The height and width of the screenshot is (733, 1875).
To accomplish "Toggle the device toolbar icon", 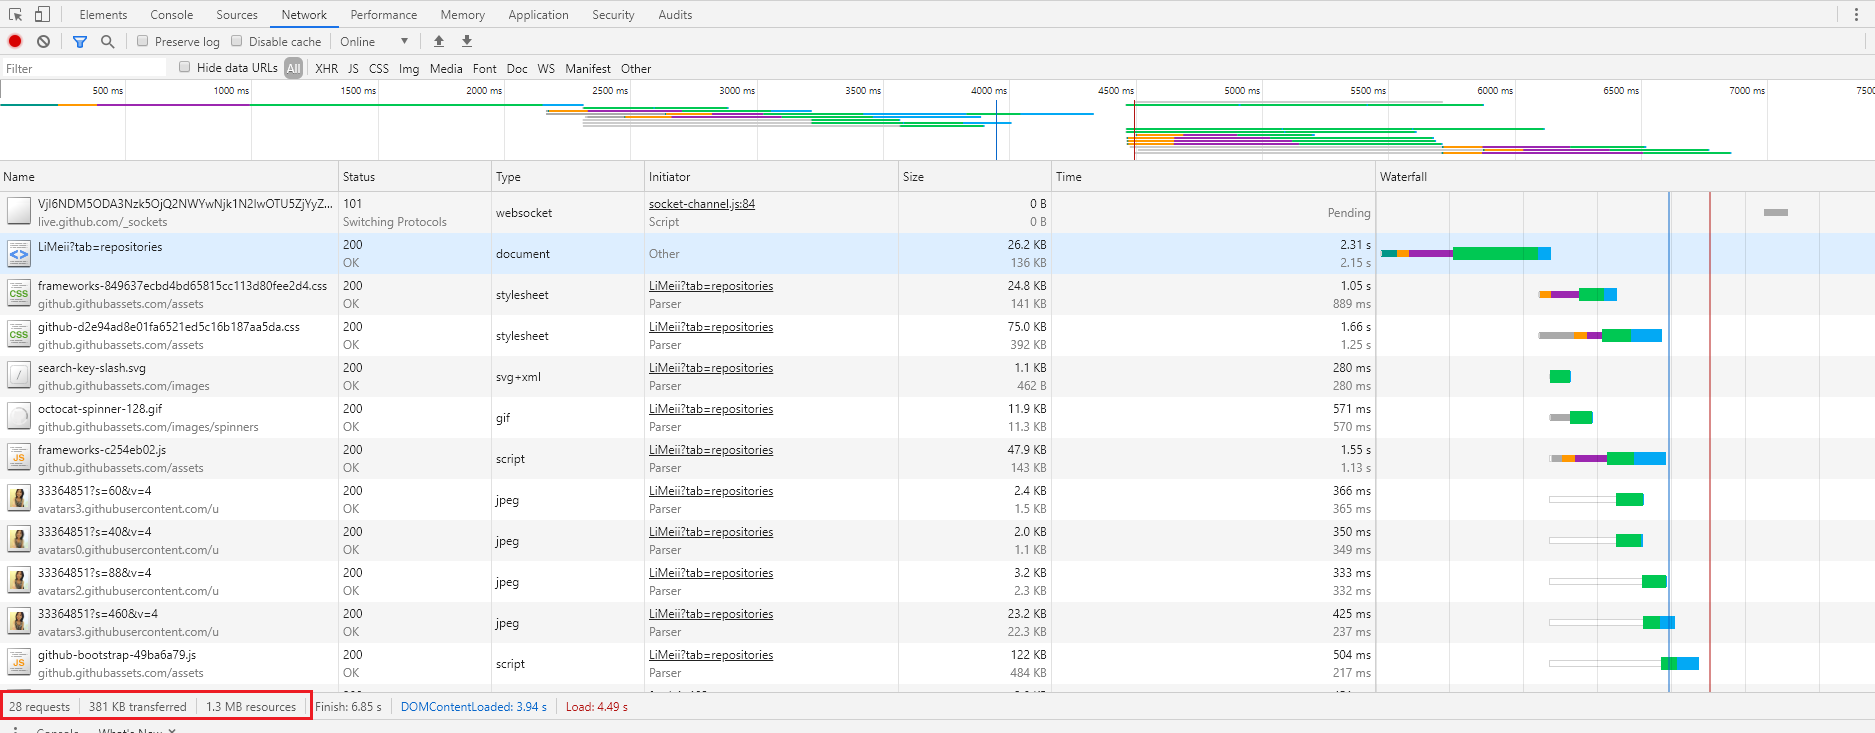I will coord(42,14).
